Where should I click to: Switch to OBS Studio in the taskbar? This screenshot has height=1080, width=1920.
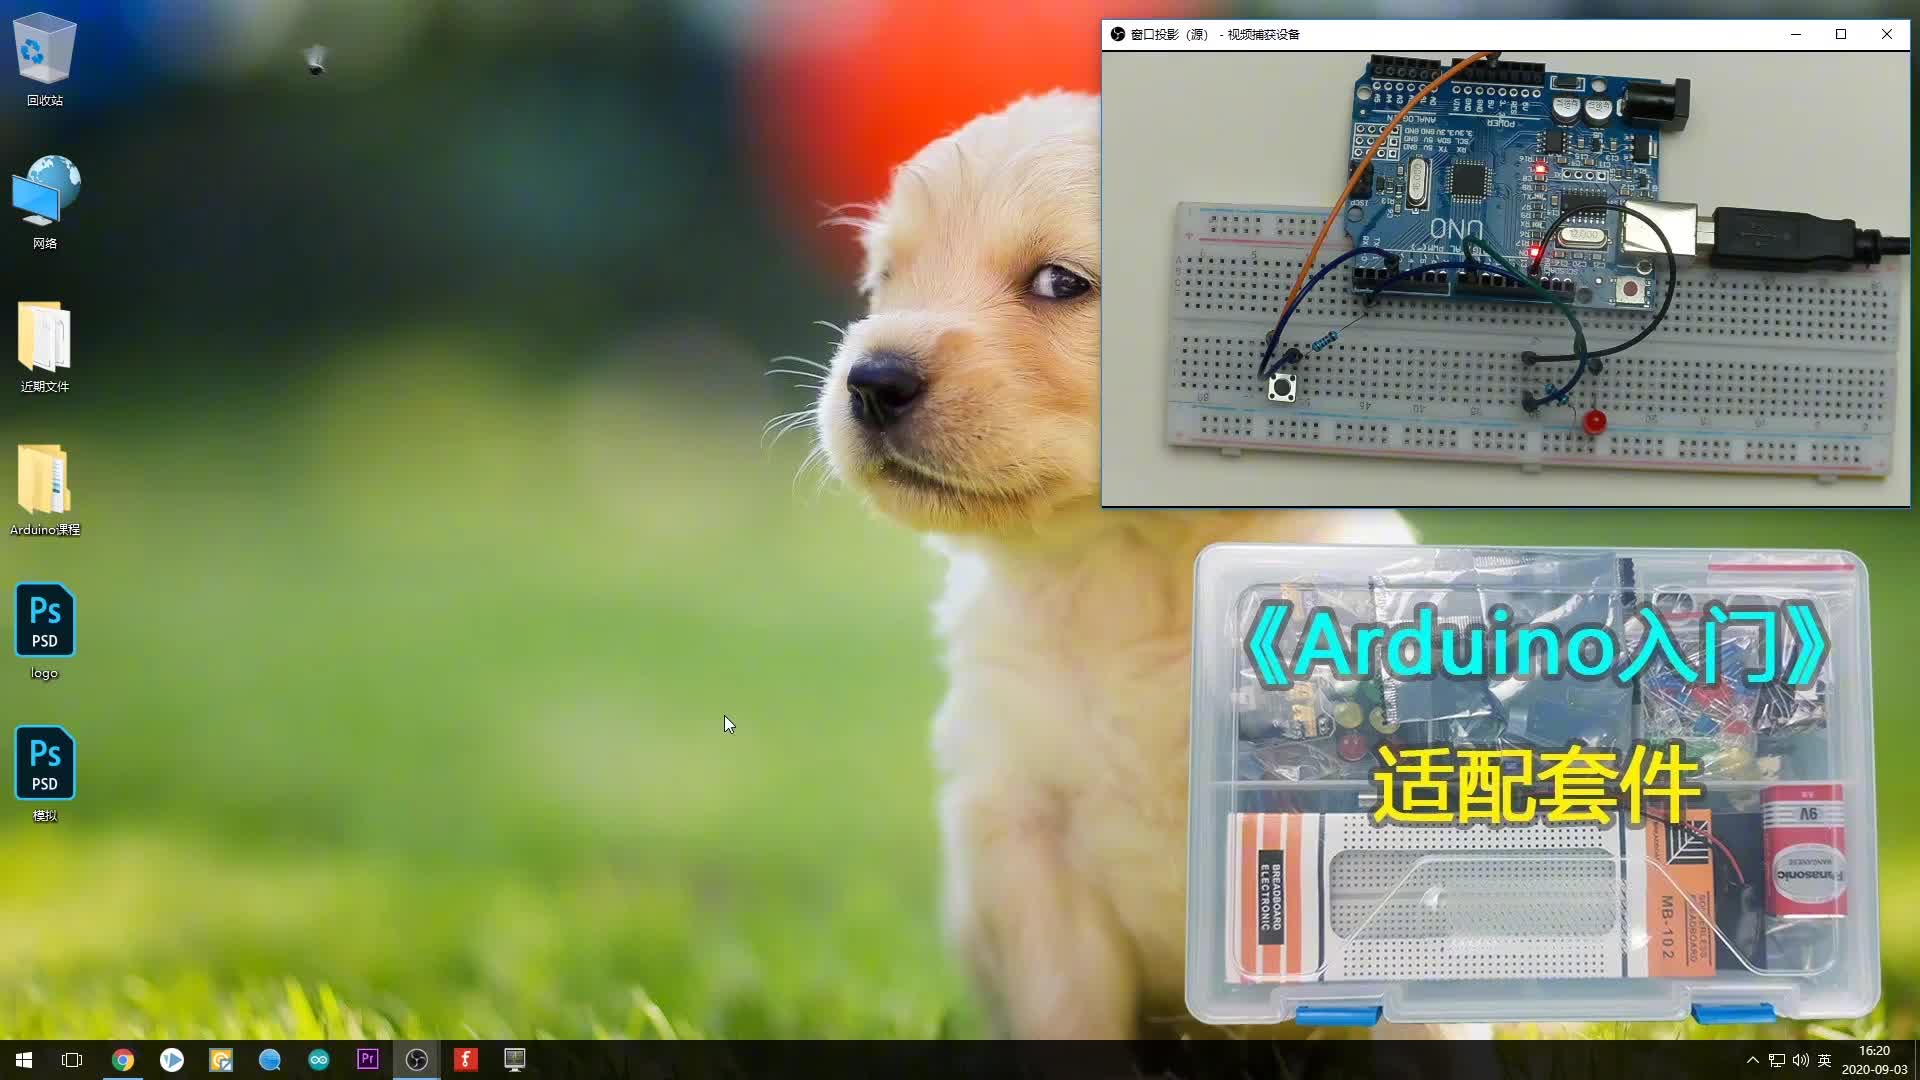click(x=417, y=1060)
